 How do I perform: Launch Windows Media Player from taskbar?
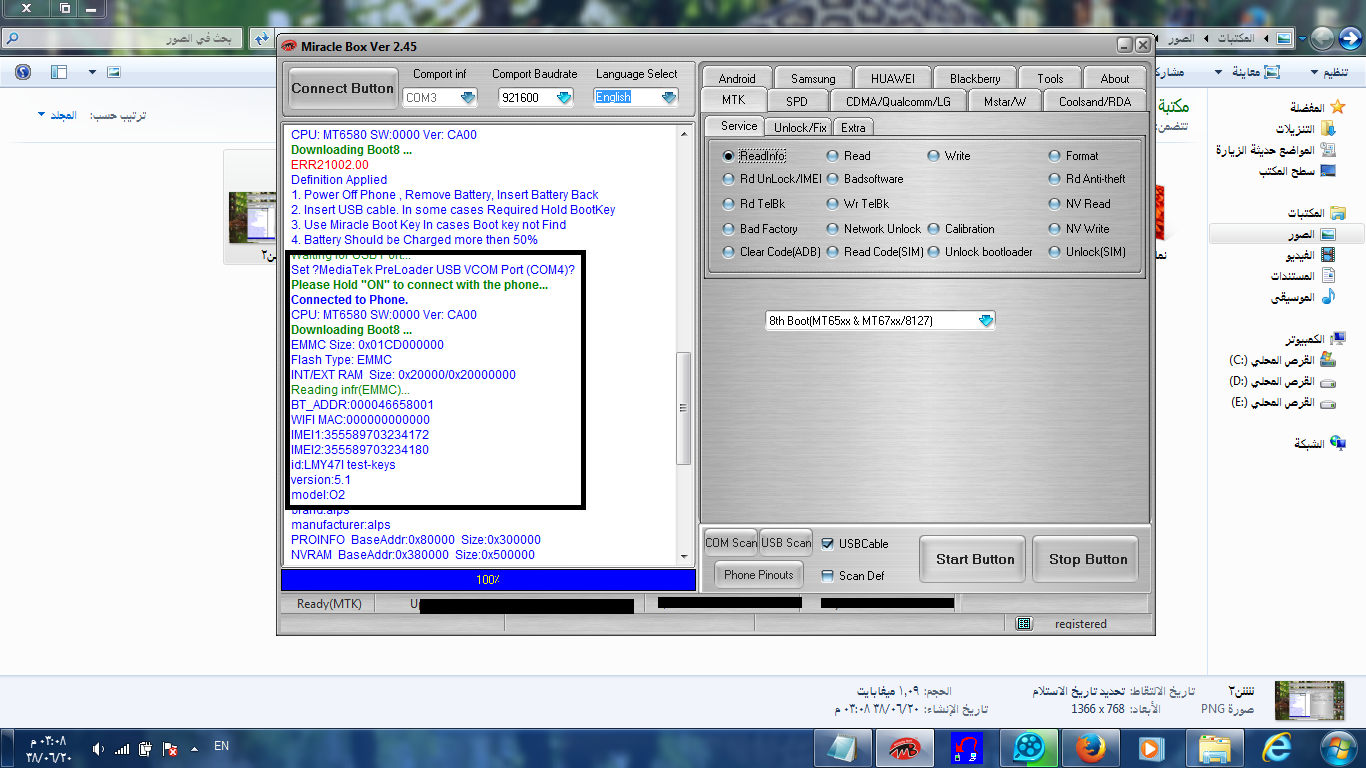pyautogui.click(x=1152, y=747)
